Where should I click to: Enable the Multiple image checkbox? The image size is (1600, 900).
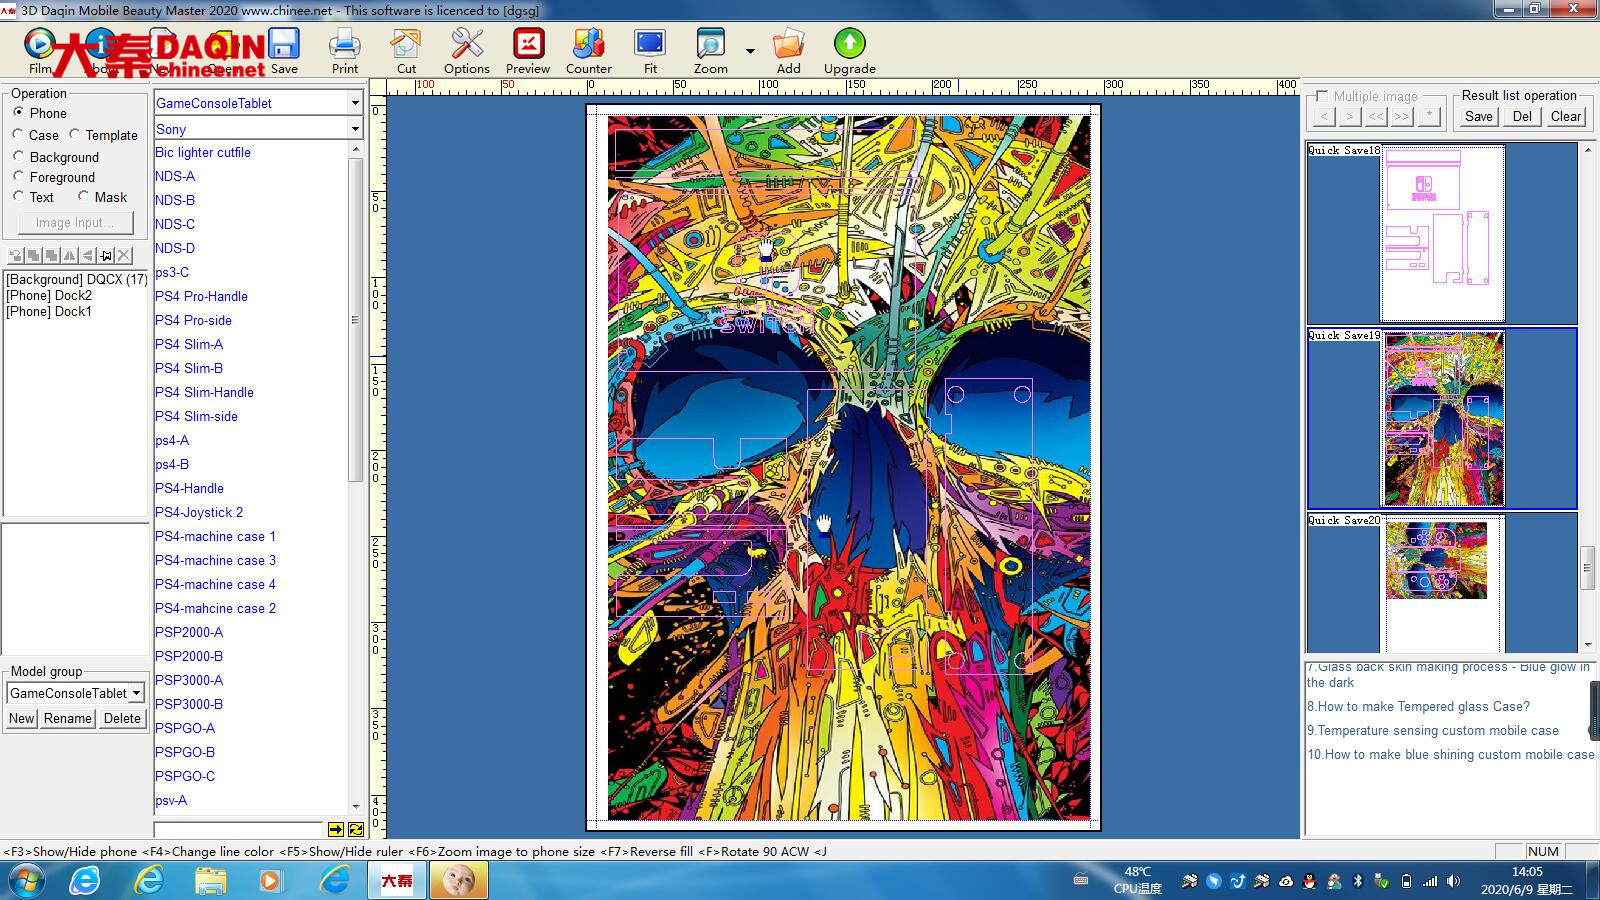1322,96
